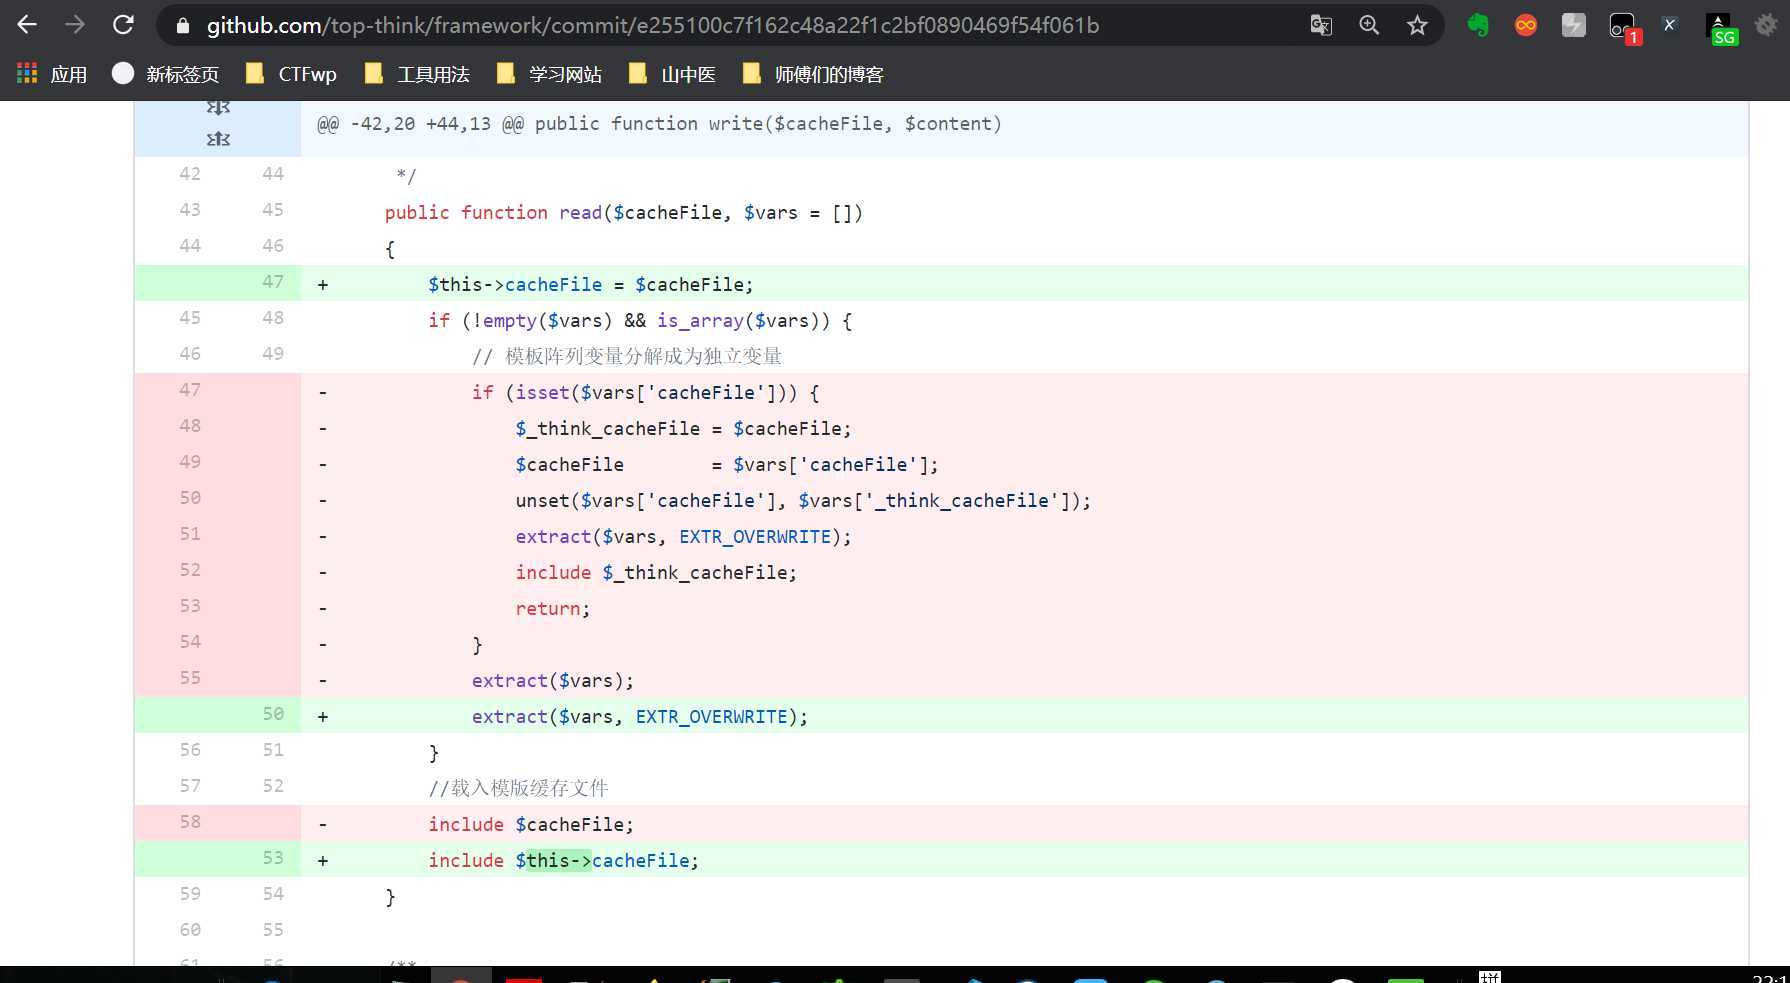Open the orange infinity extension

(1526, 25)
